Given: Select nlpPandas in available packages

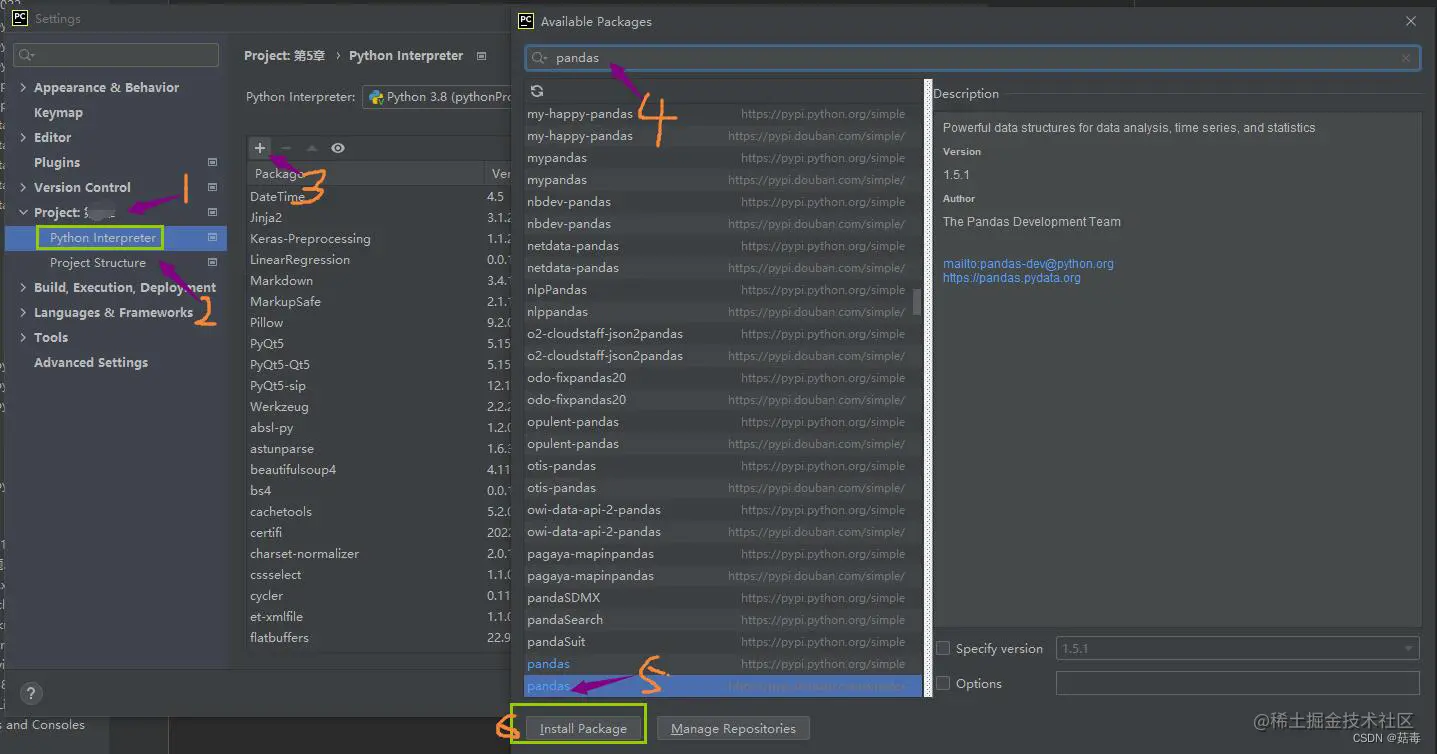Looking at the screenshot, I should 716,290.
